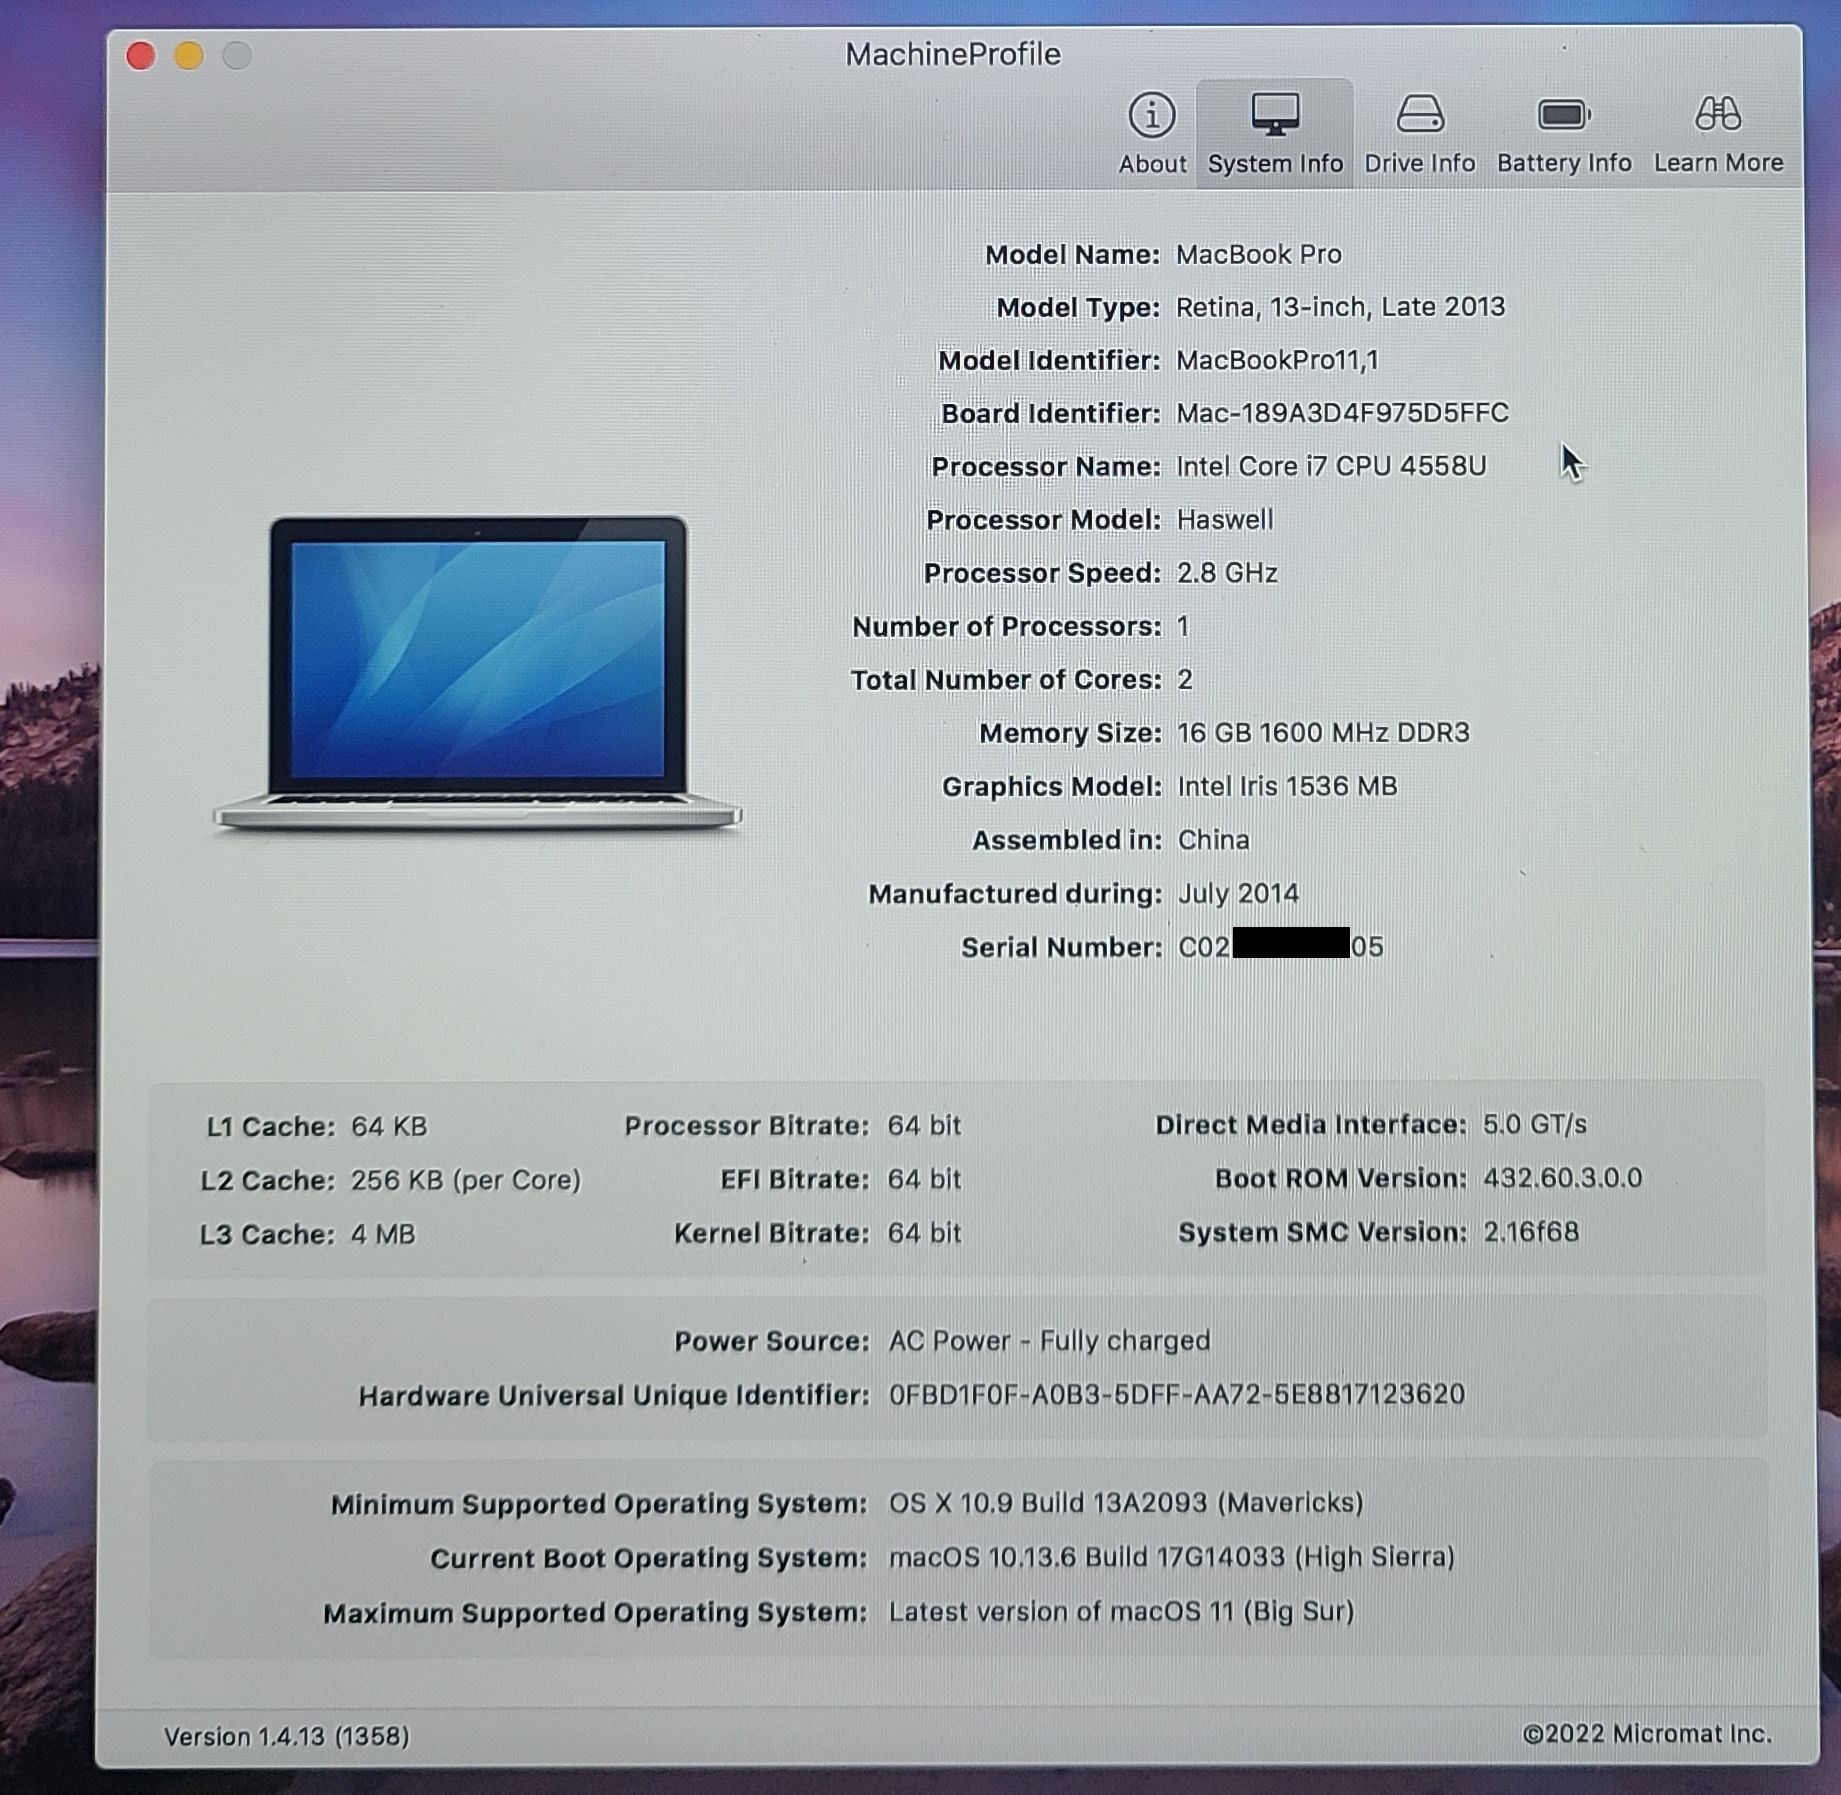Click the MacBookPro11,1 model identifier value

click(1276, 360)
